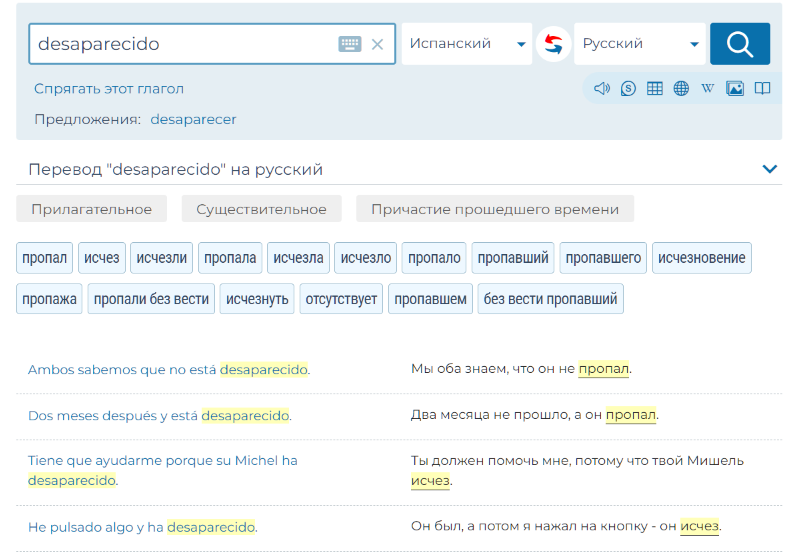The image size is (801, 552).
Task: Open image search icon
Action: [735, 88]
